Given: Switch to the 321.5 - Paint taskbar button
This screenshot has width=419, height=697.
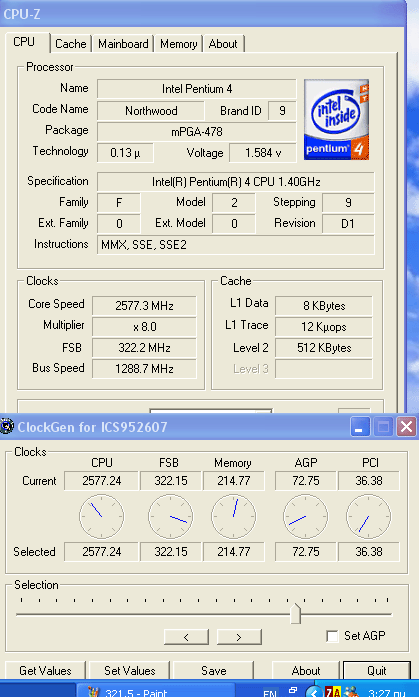Looking at the screenshot, I should pyautogui.click(x=156, y=692).
